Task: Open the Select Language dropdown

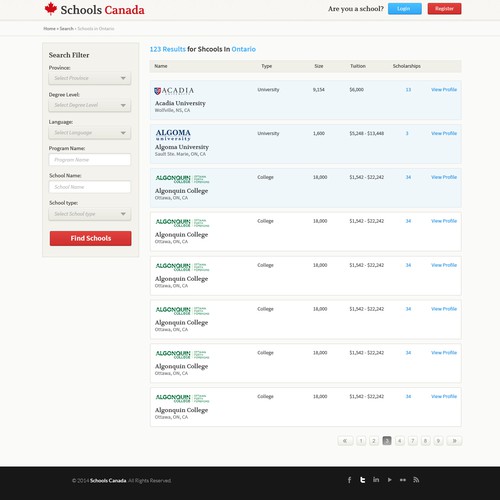Action: 90,133
